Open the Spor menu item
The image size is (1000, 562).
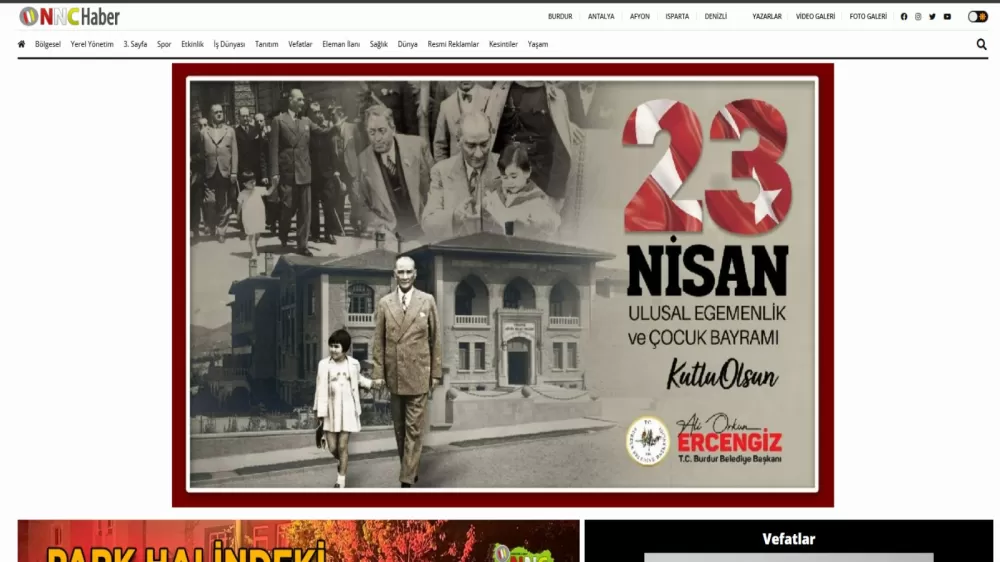164,44
